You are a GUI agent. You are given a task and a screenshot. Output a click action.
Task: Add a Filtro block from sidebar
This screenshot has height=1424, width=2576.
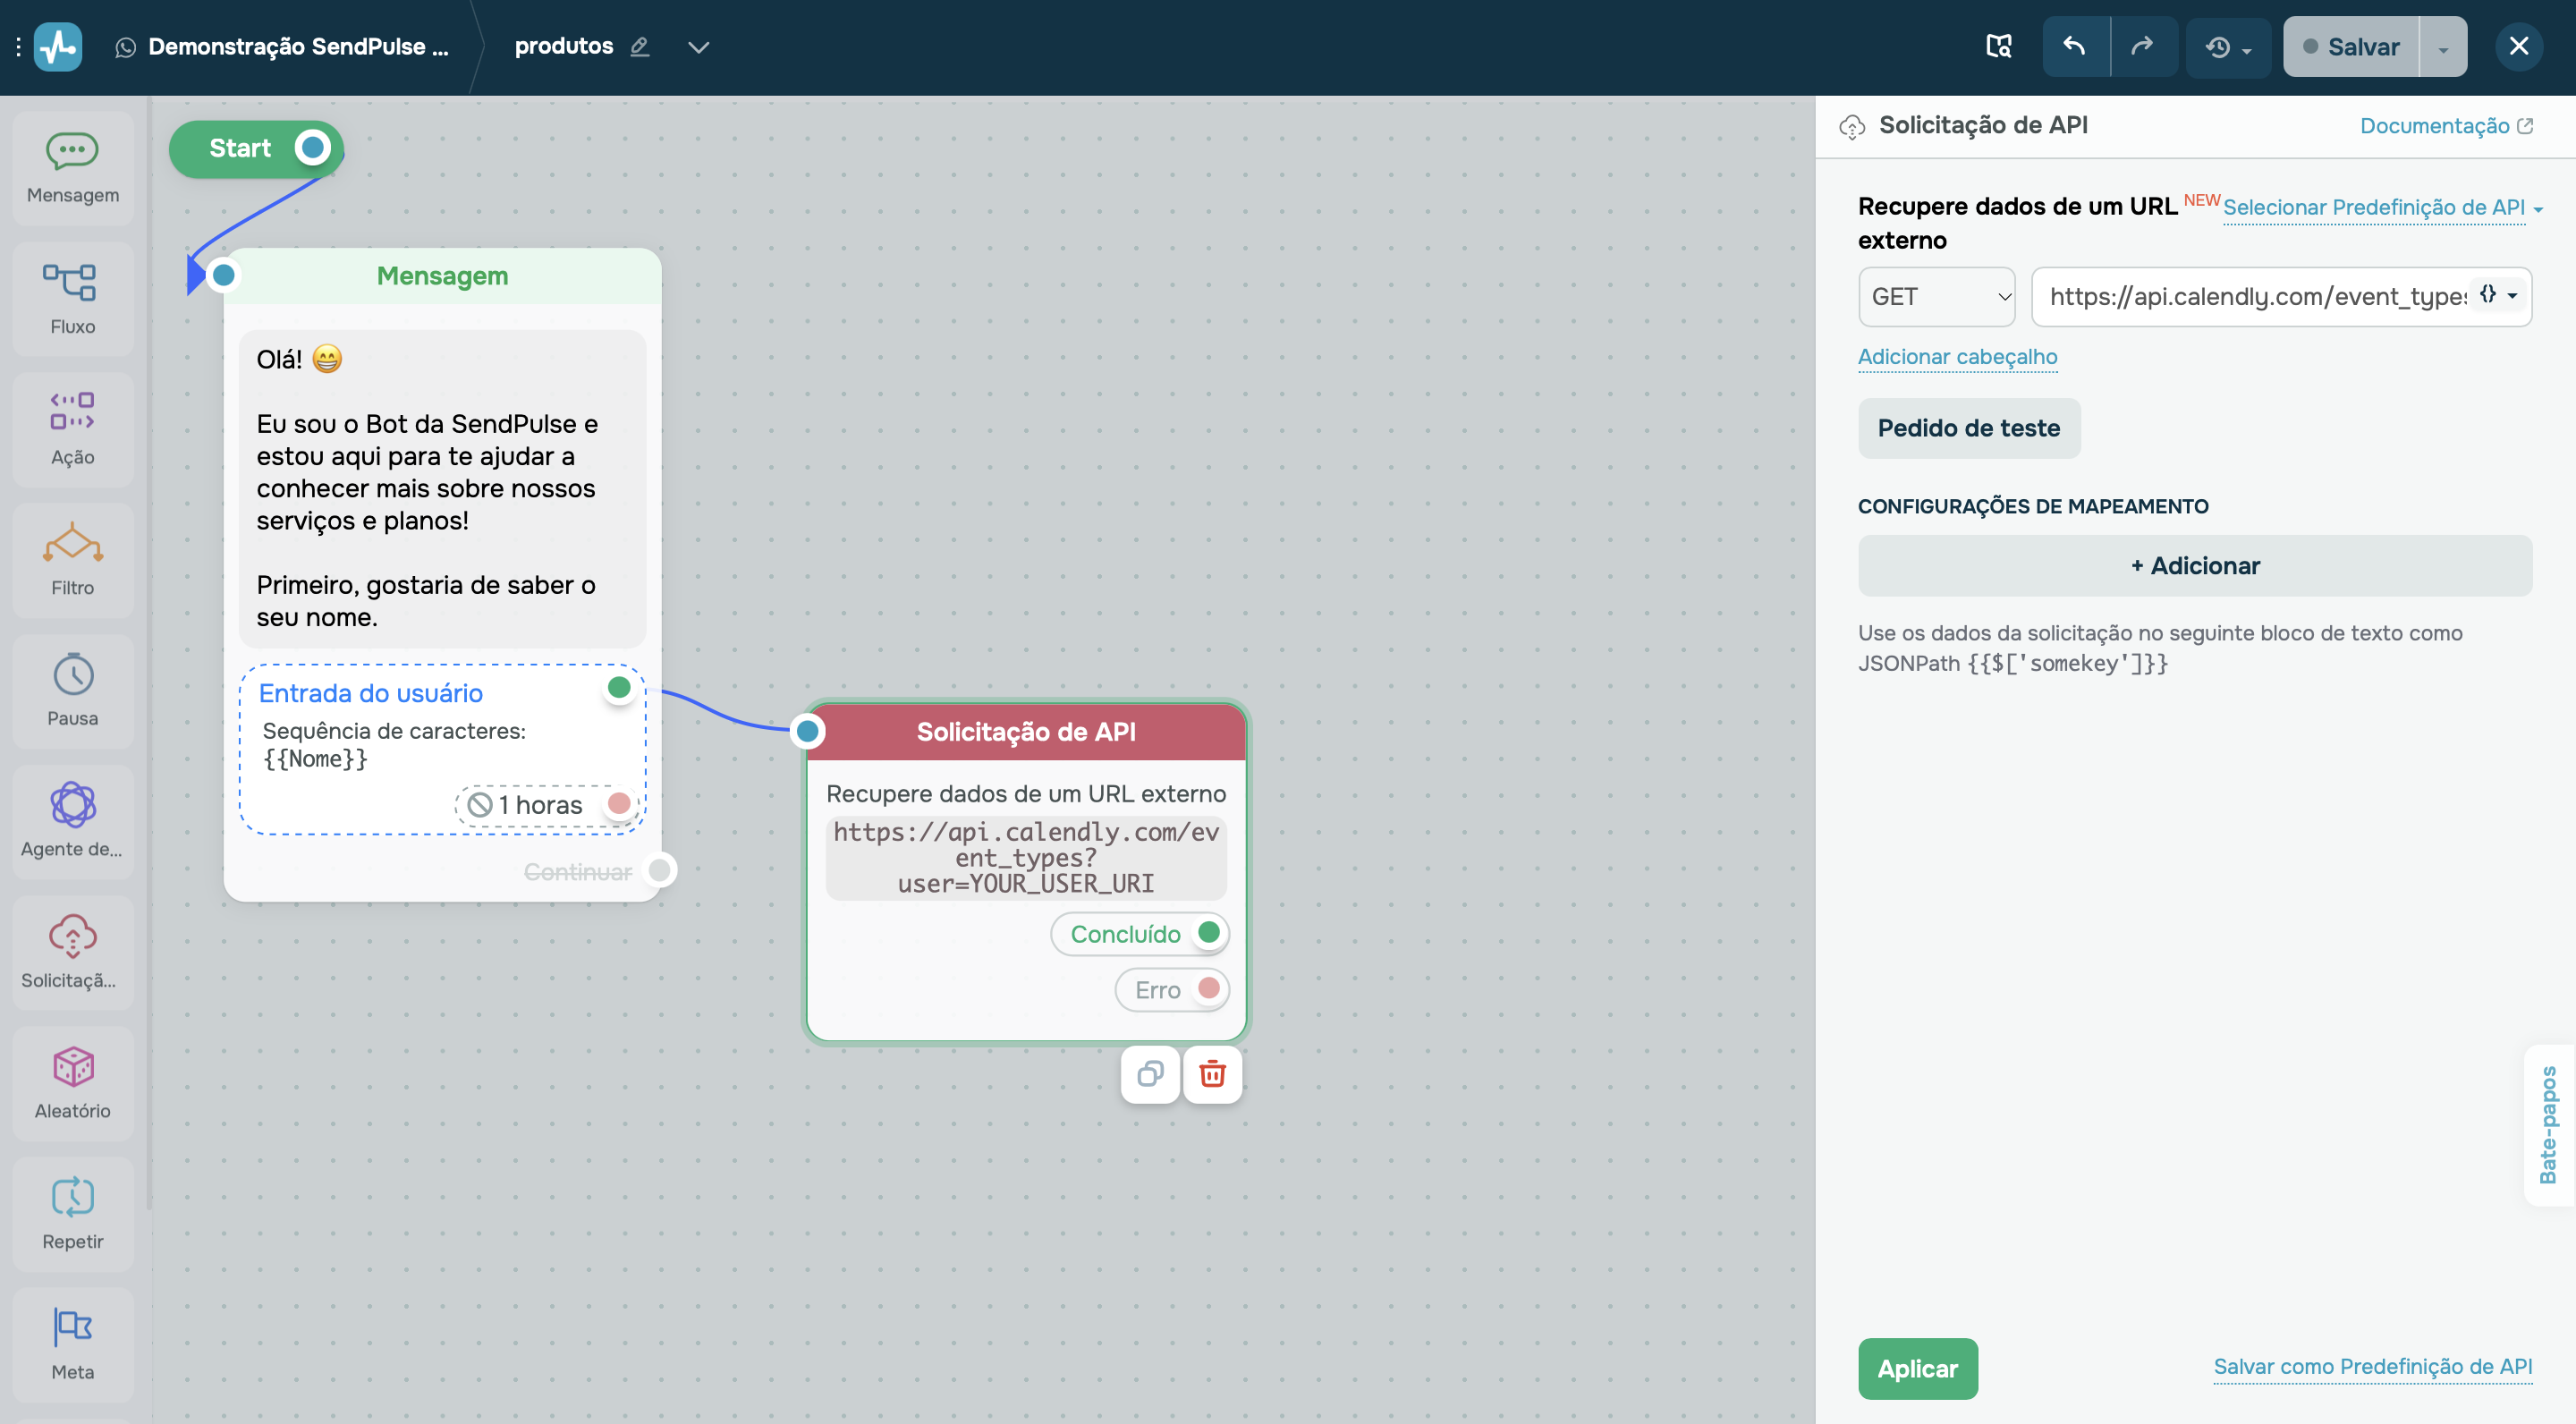point(73,560)
